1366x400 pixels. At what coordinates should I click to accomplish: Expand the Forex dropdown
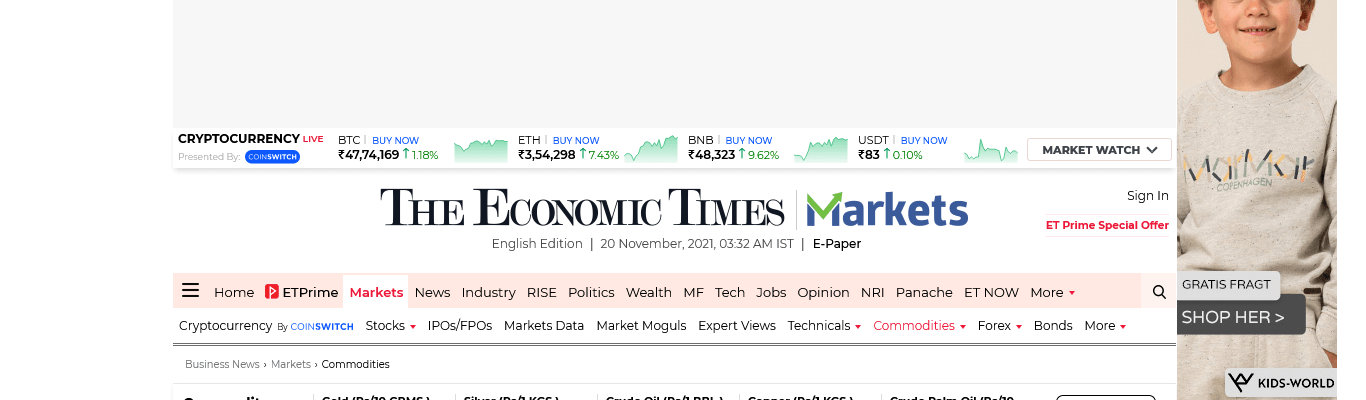click(x=1018, y=327)
